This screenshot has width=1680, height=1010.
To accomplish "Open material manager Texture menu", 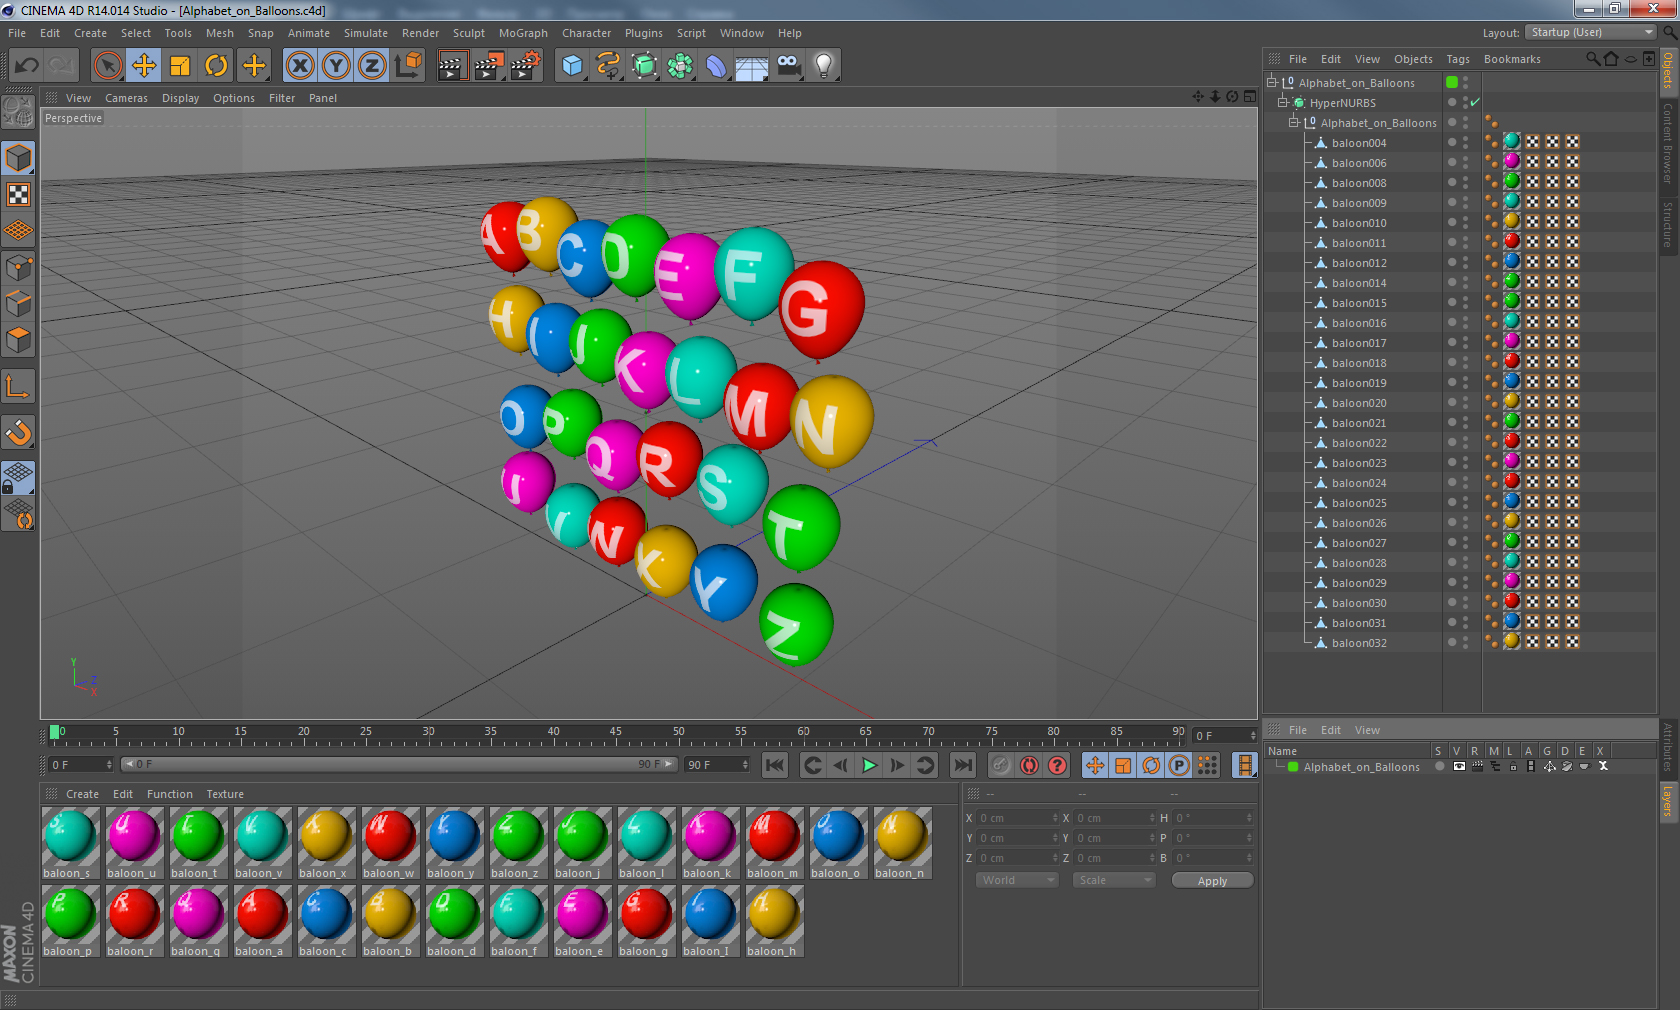I will pos(225,794).
